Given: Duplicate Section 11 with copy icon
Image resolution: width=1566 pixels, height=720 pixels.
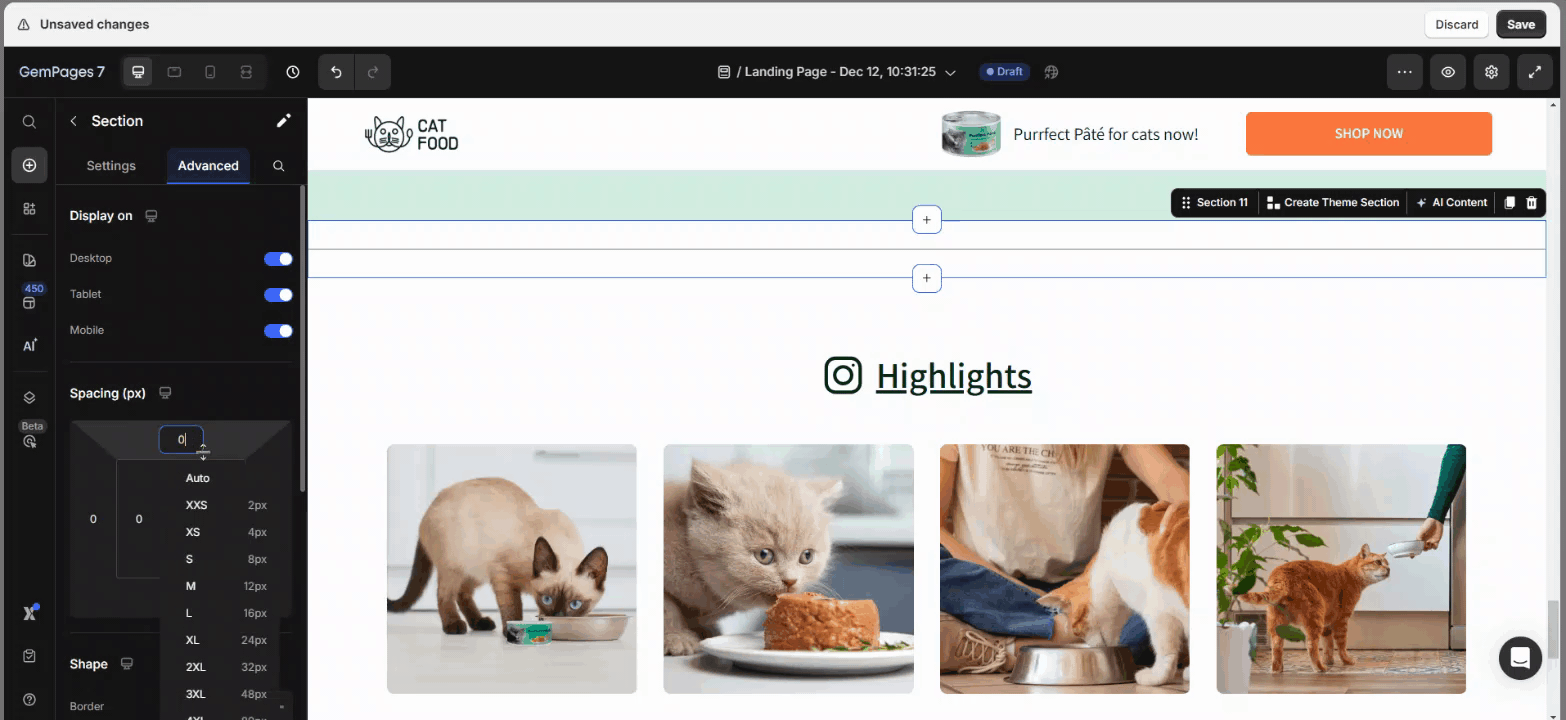Looking at the screenshot, I should click(1510, 203).
